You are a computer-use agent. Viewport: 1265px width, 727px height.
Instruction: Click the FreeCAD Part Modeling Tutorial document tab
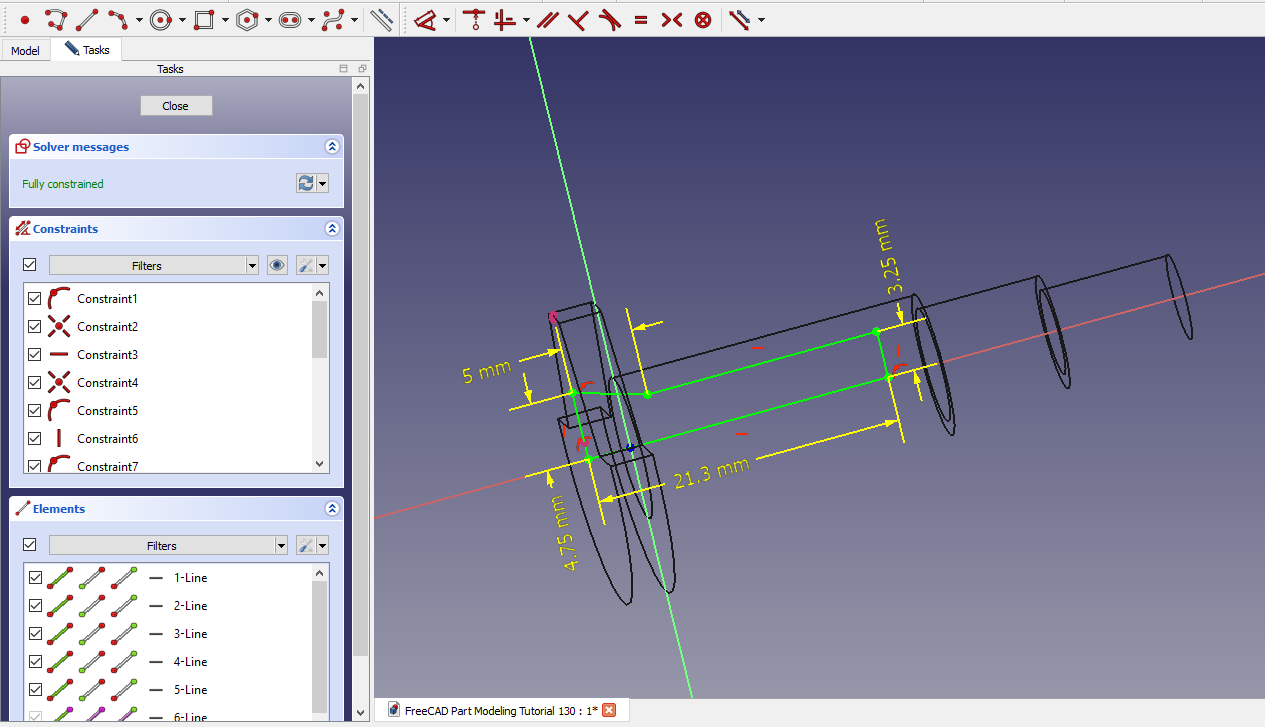pos(500,711)
